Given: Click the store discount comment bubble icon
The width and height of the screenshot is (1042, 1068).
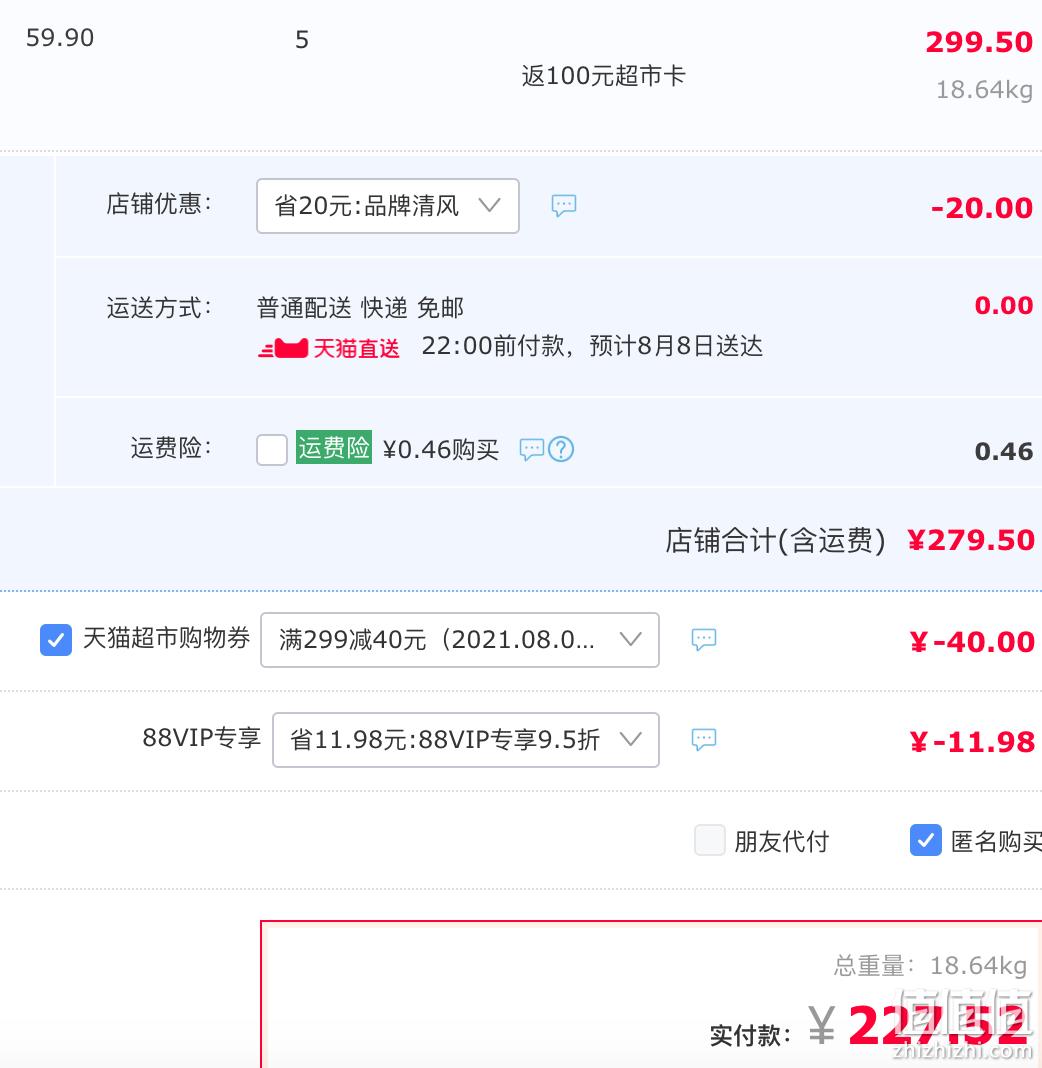Looking at the screenshot, I should [564, 206].
